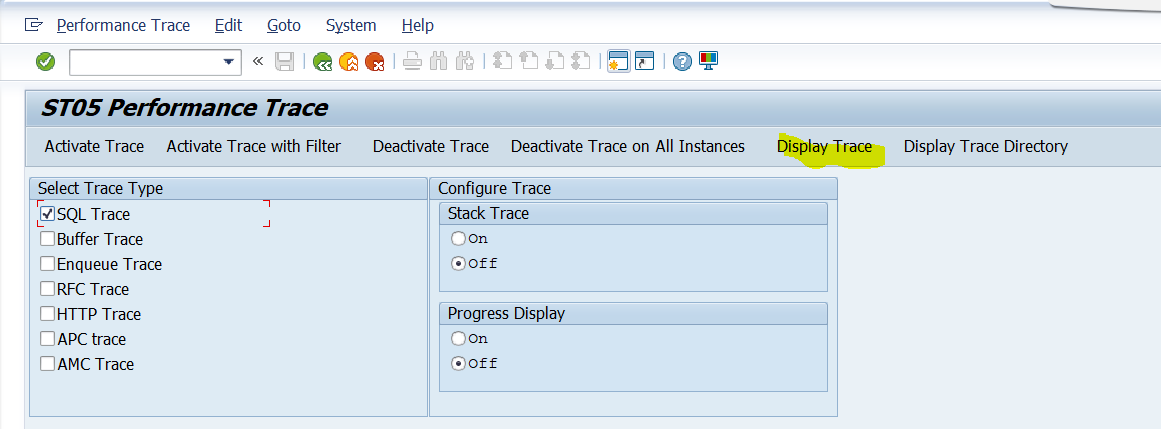Image resolution: width=1161 pixels, height=429 pixels.
Task: Open Customize Local Layout monitor icon
Action: click(x=708, y=61)
